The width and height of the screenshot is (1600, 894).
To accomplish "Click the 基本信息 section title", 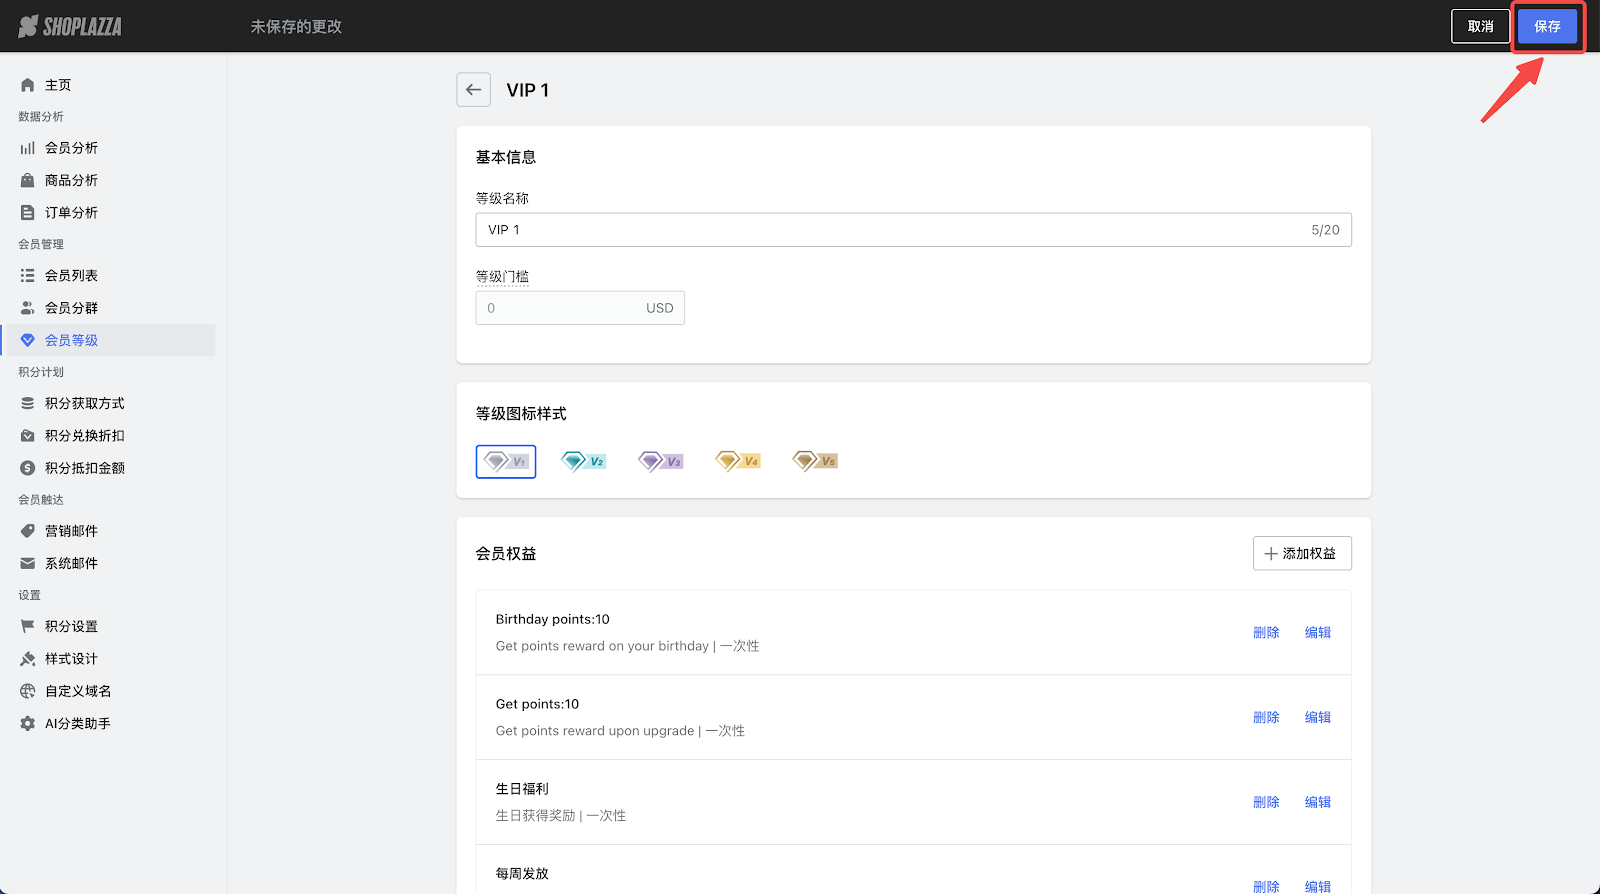I will 506,158.
